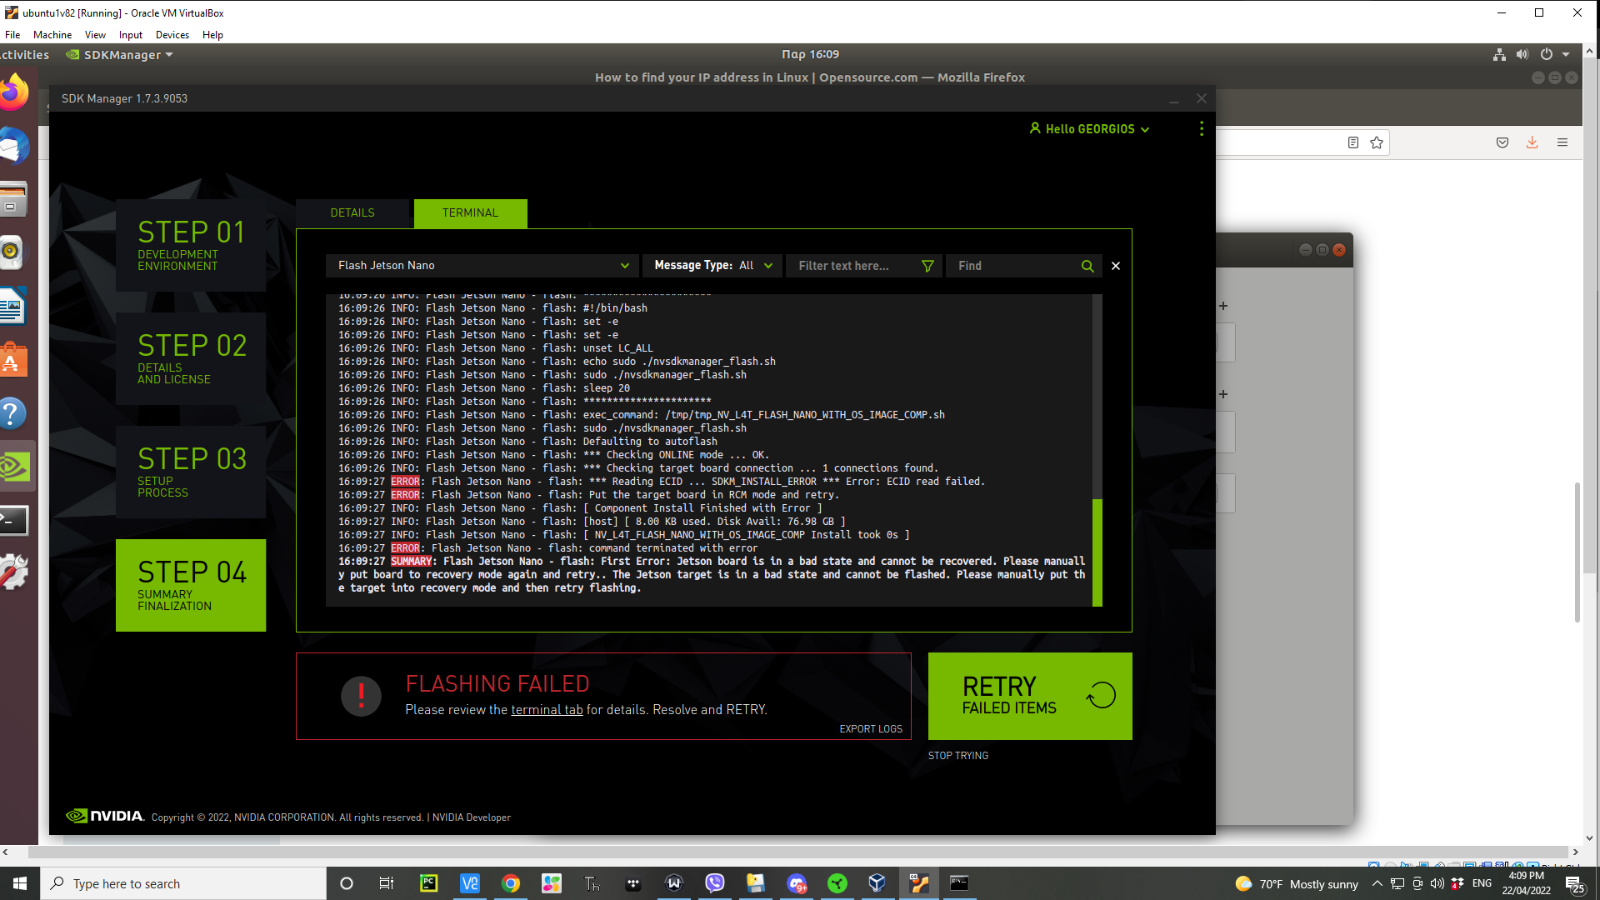Click Firefox reader view icon
This screenshot has height=900, width=1600.
click(x=1353, y=143)
